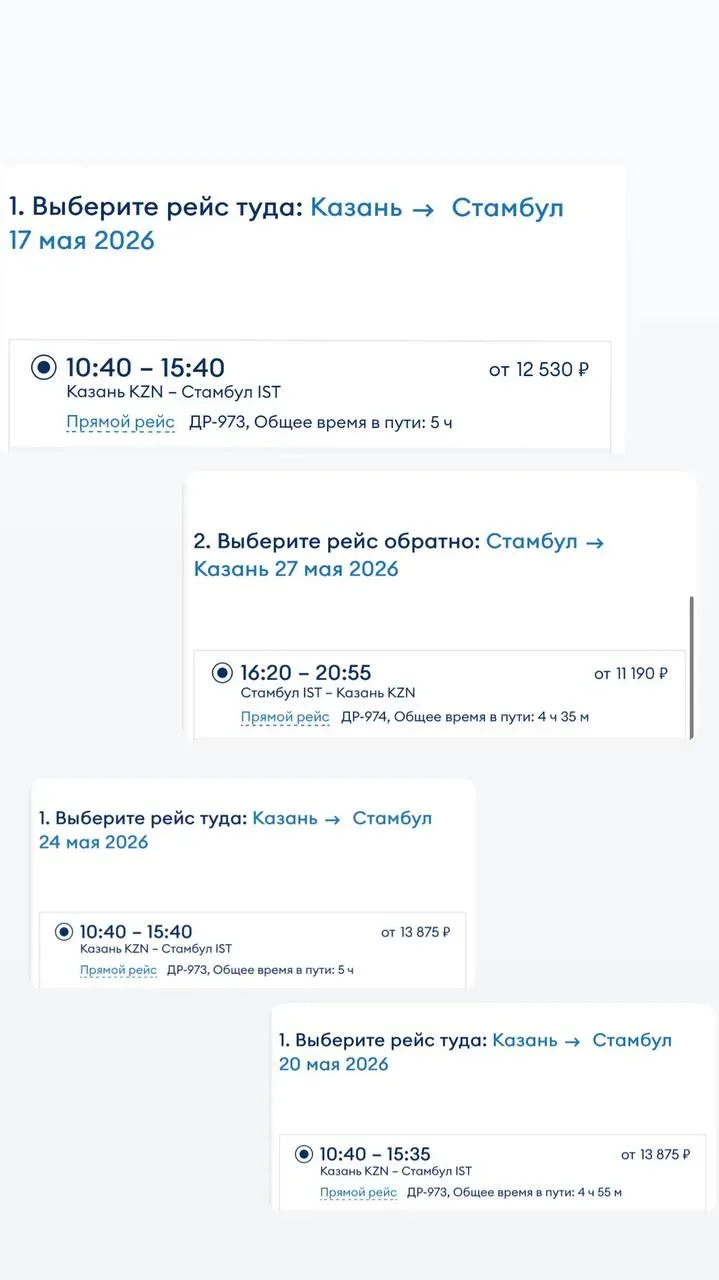Screen dimensions: 719x1280
Task: Click the arrow after Стамбул in the return header
Action: click(x=594, y=542)
